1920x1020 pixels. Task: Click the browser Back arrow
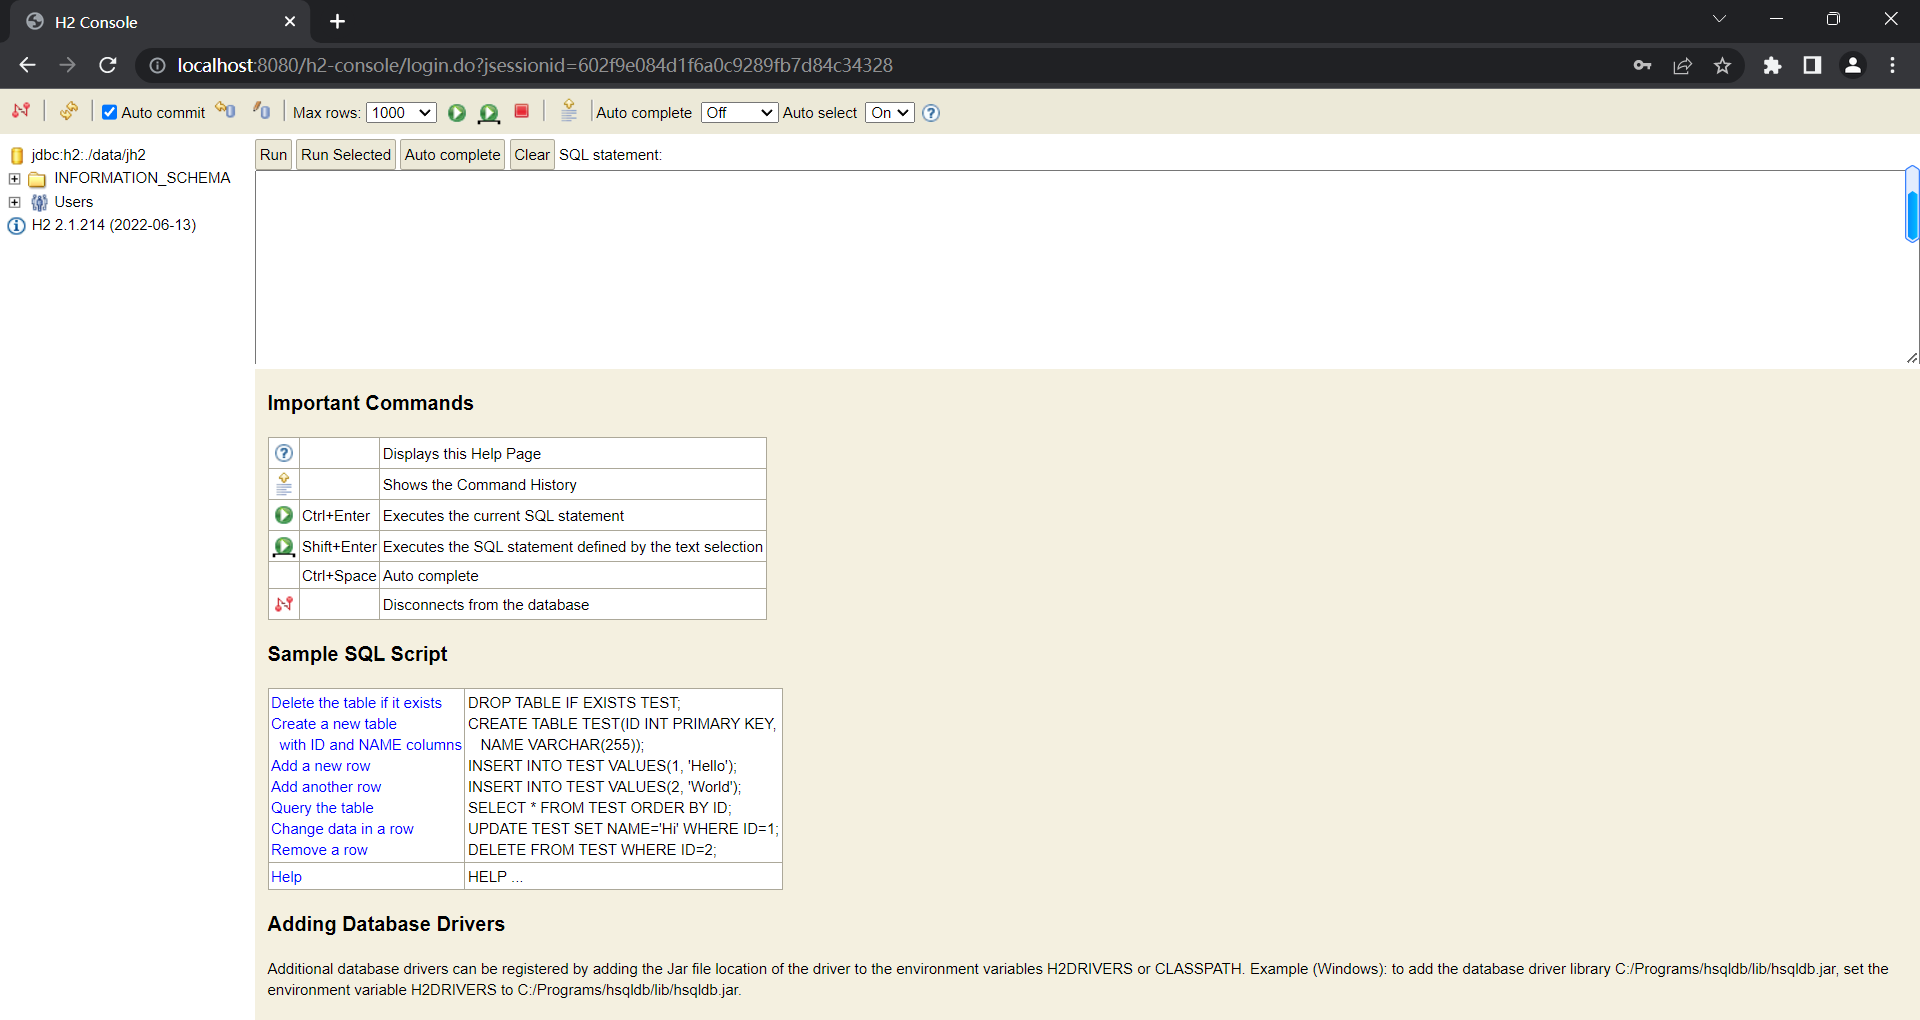point(27,65)
